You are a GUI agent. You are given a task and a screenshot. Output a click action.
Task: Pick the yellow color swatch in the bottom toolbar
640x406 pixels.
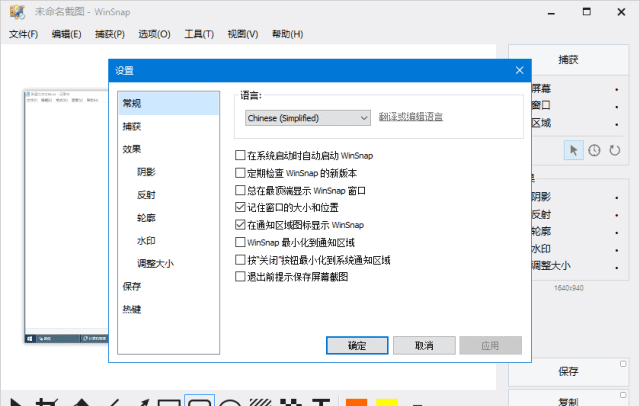(387, 402)
